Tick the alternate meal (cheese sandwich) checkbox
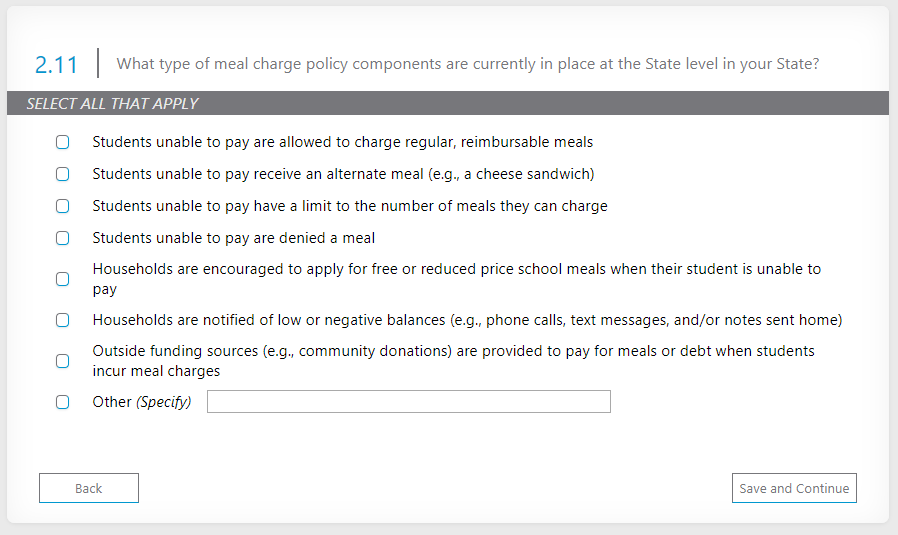Screen dimensions: 898x535 pyautogui.click(x=63, y=174)
